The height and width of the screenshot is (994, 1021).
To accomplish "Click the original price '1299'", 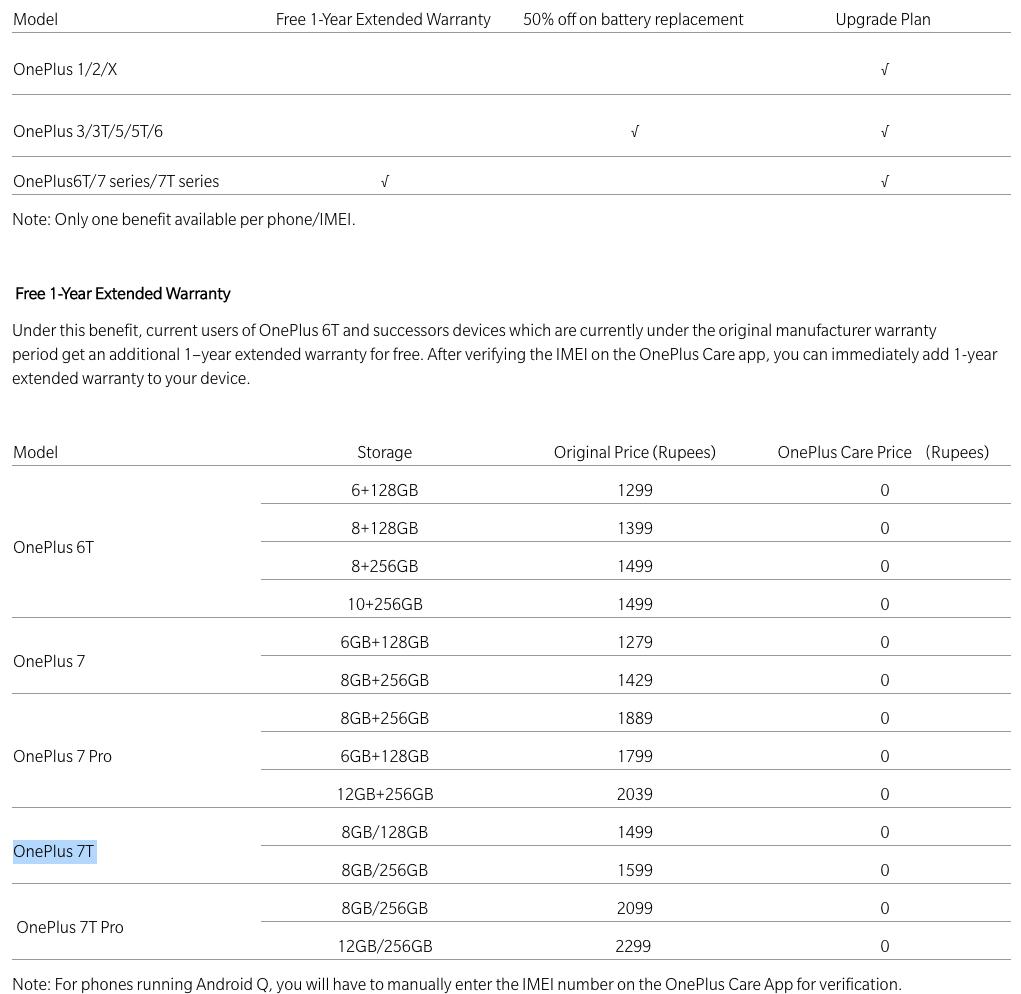I will tap(635, 490).
